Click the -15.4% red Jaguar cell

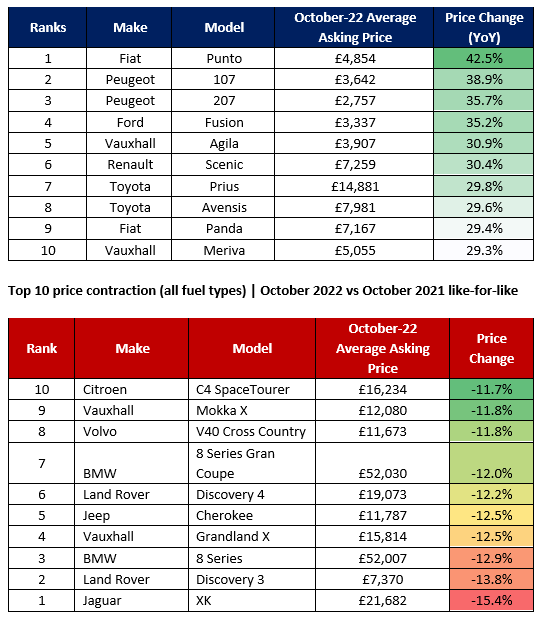(x=491, y=600)
